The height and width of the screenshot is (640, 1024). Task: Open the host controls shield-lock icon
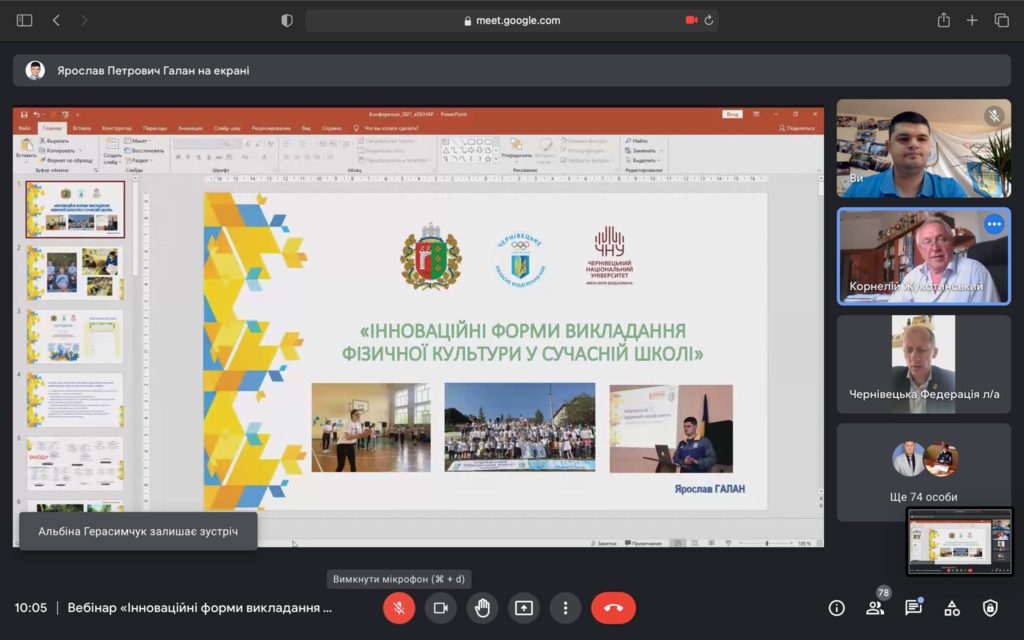990,608
